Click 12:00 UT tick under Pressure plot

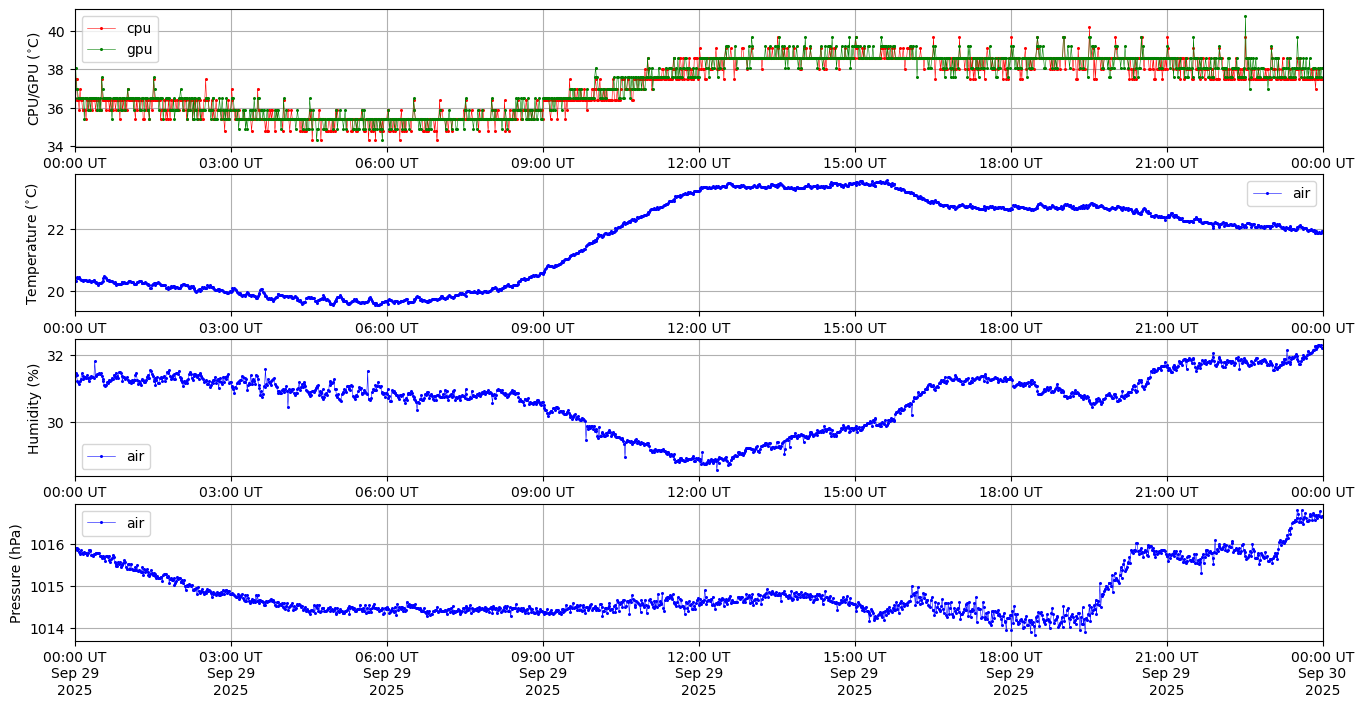pyautogui.click(x=698, y=657)
